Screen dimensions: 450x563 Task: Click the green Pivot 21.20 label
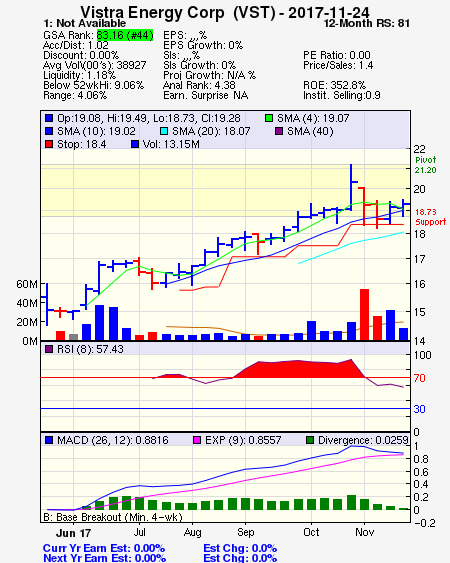[x=426, y=165]
